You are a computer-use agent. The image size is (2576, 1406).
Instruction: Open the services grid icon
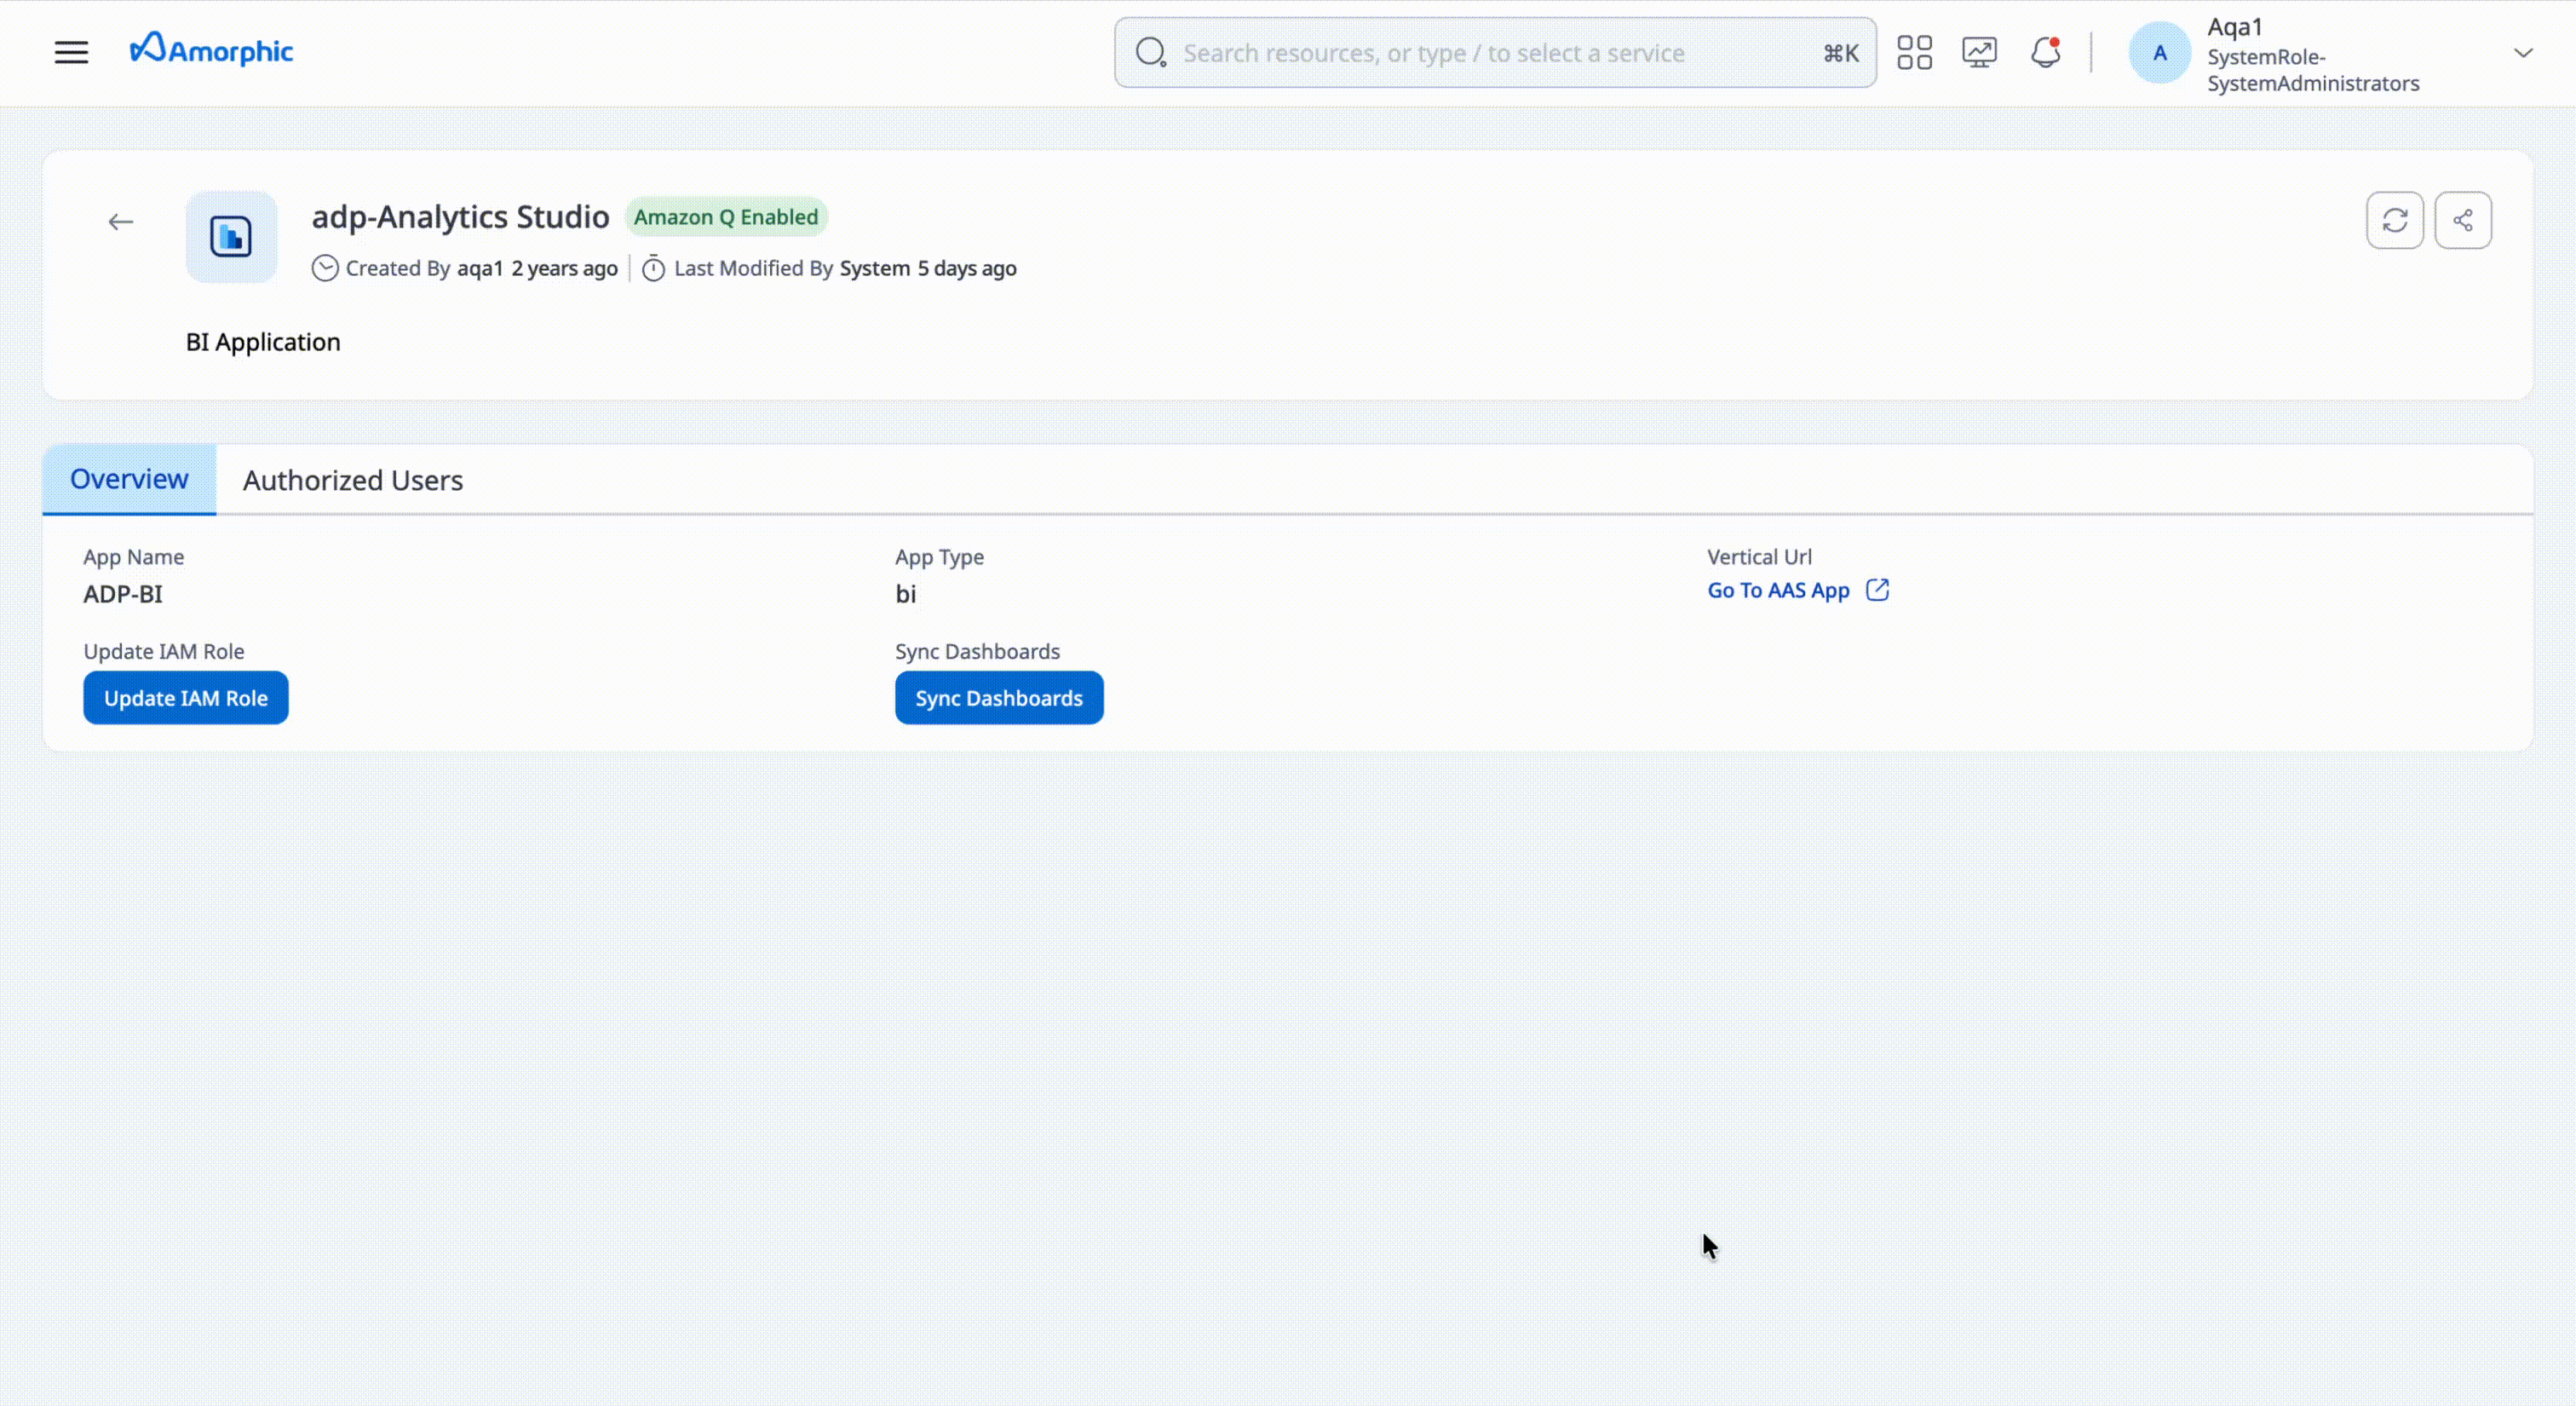pos(1914,52)
